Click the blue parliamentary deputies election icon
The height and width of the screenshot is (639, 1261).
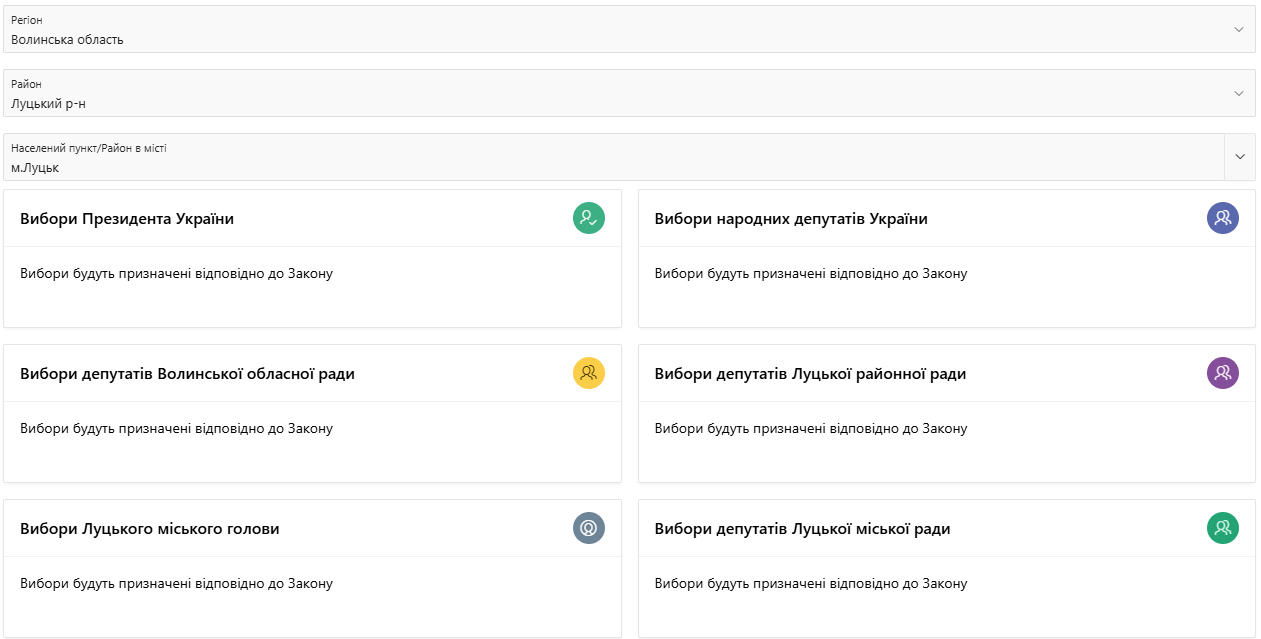point(1222,218)
